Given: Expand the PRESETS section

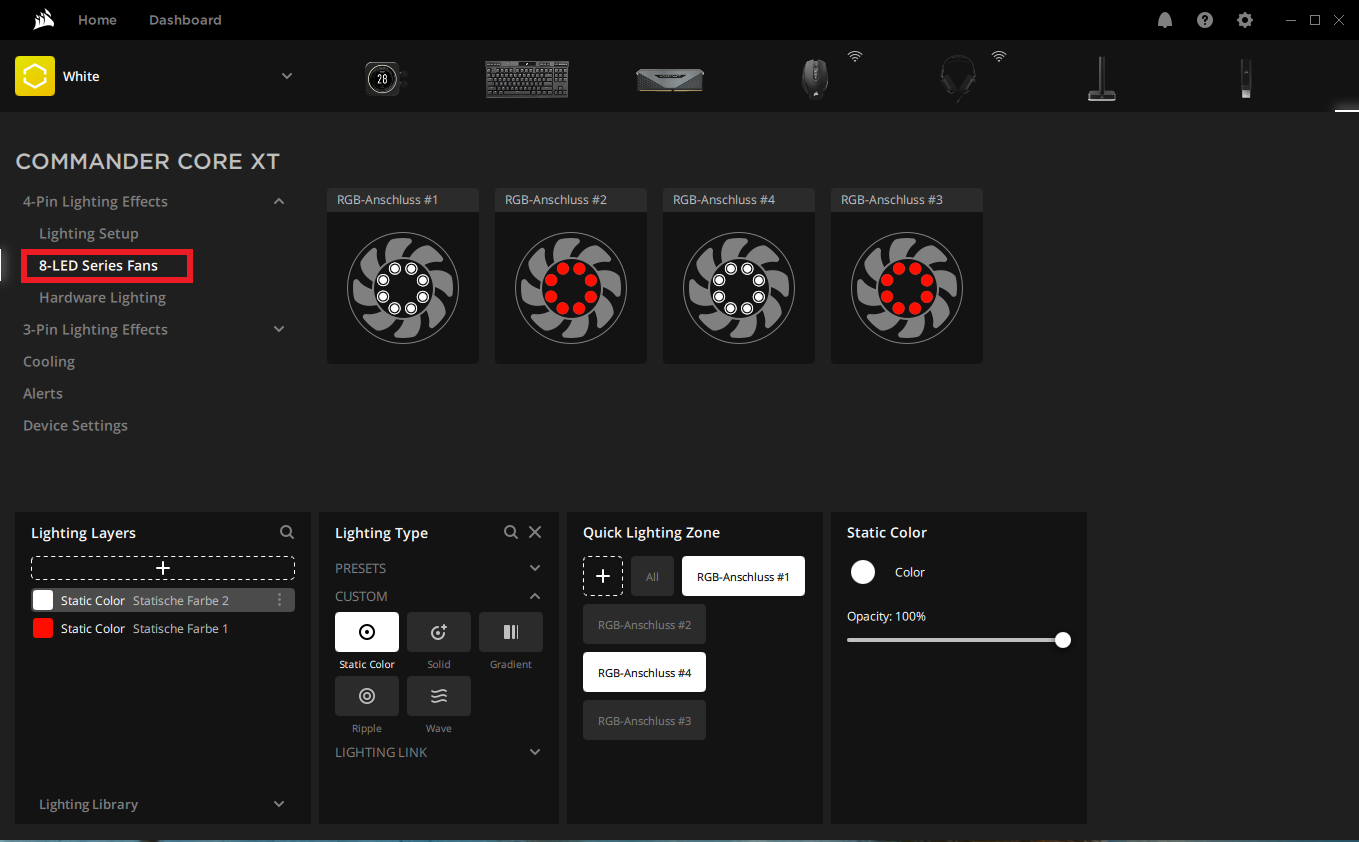Looking at the screenshot, I should coord(535,568).
